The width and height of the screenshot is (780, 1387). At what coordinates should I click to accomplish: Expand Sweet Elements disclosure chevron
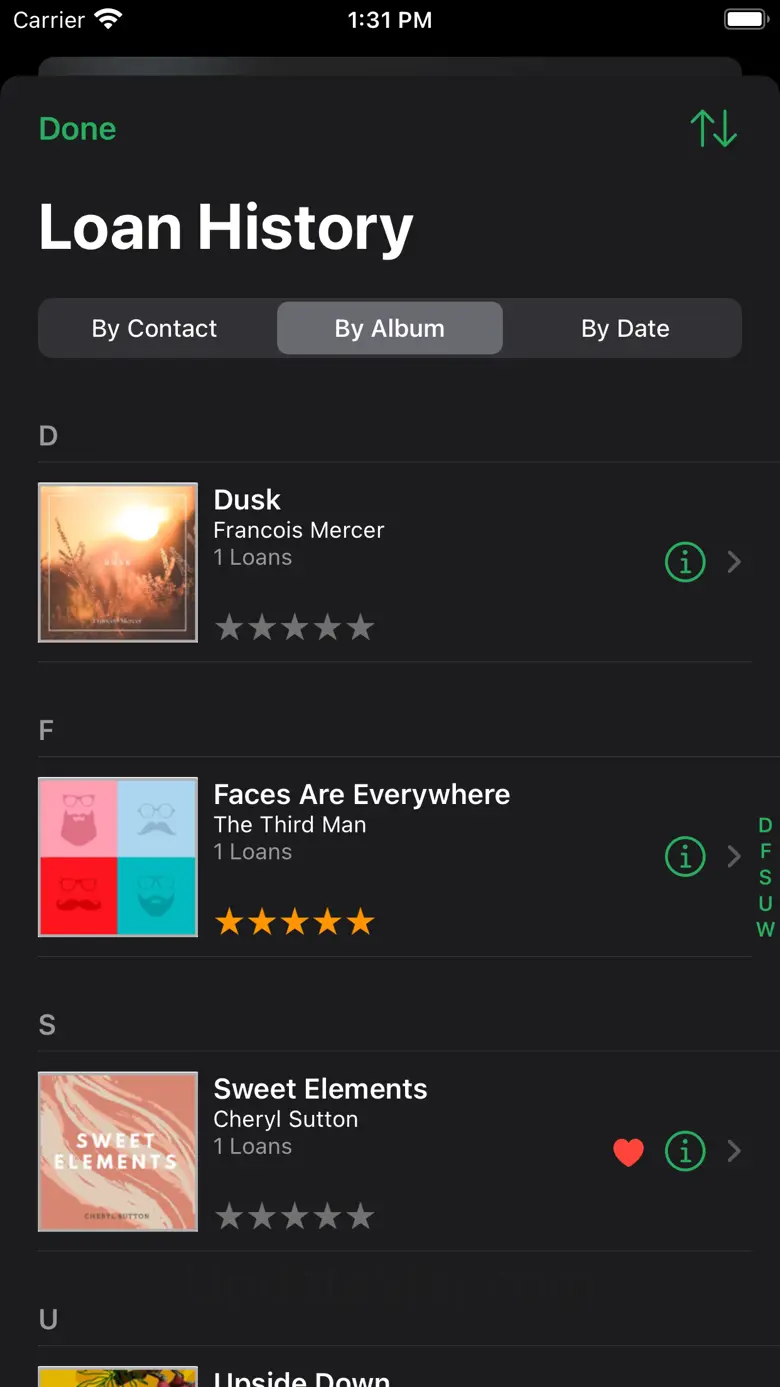click(x=735, y=1152)
